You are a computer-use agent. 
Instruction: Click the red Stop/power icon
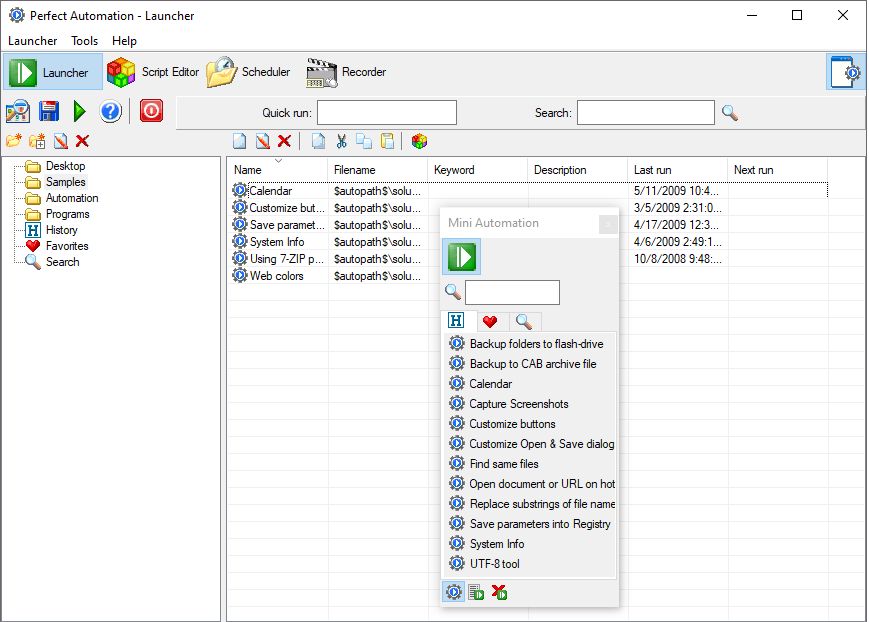point(150,111)
